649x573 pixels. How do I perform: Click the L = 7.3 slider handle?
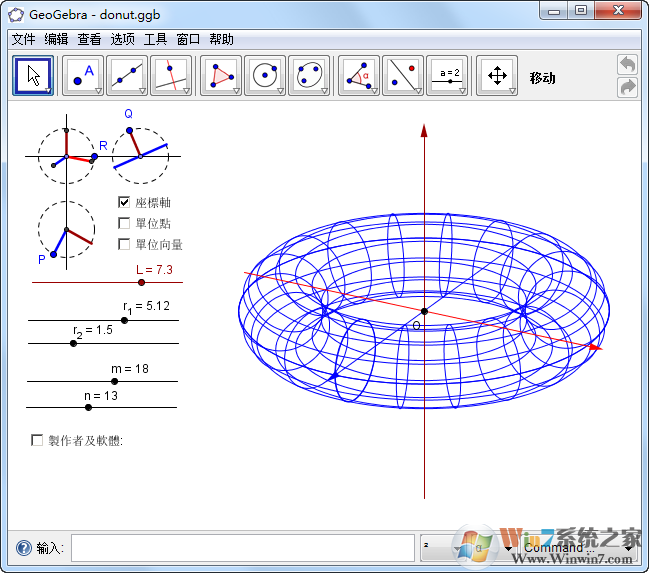141,282
